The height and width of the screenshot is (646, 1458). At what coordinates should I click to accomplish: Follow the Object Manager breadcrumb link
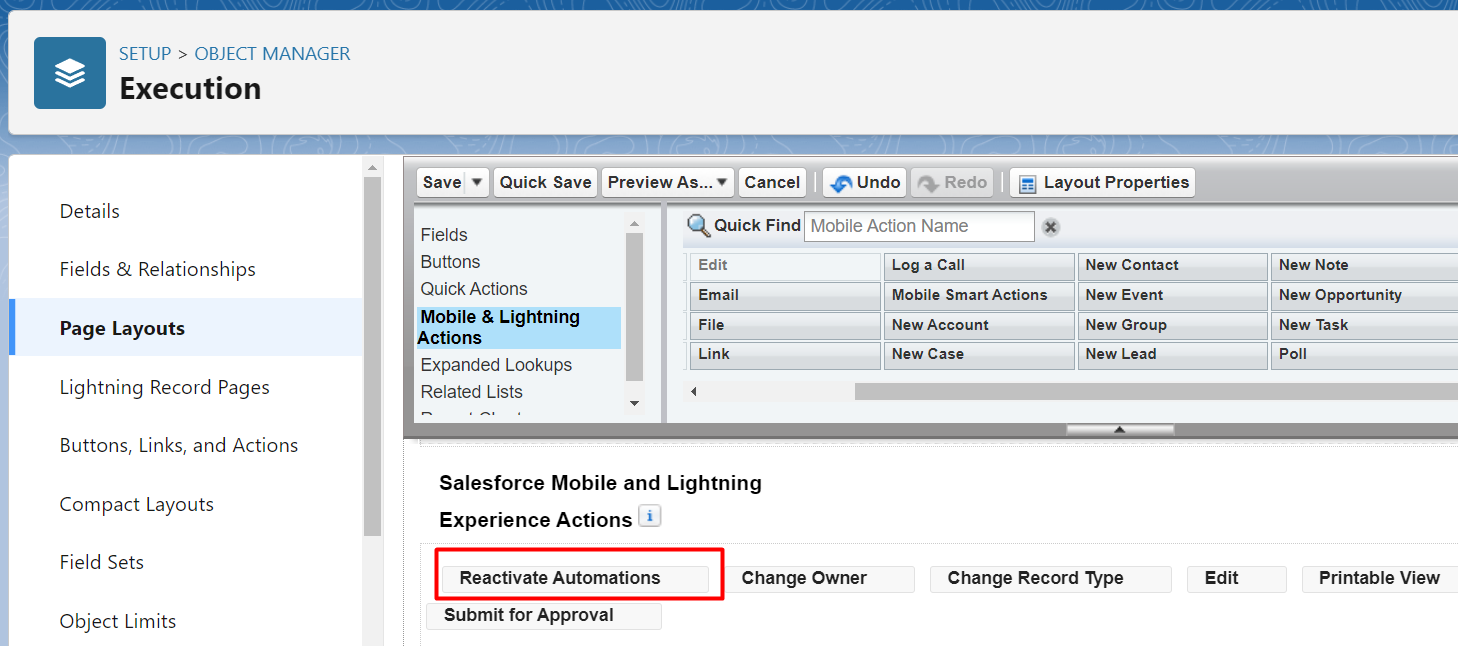(x=272, y=54)
